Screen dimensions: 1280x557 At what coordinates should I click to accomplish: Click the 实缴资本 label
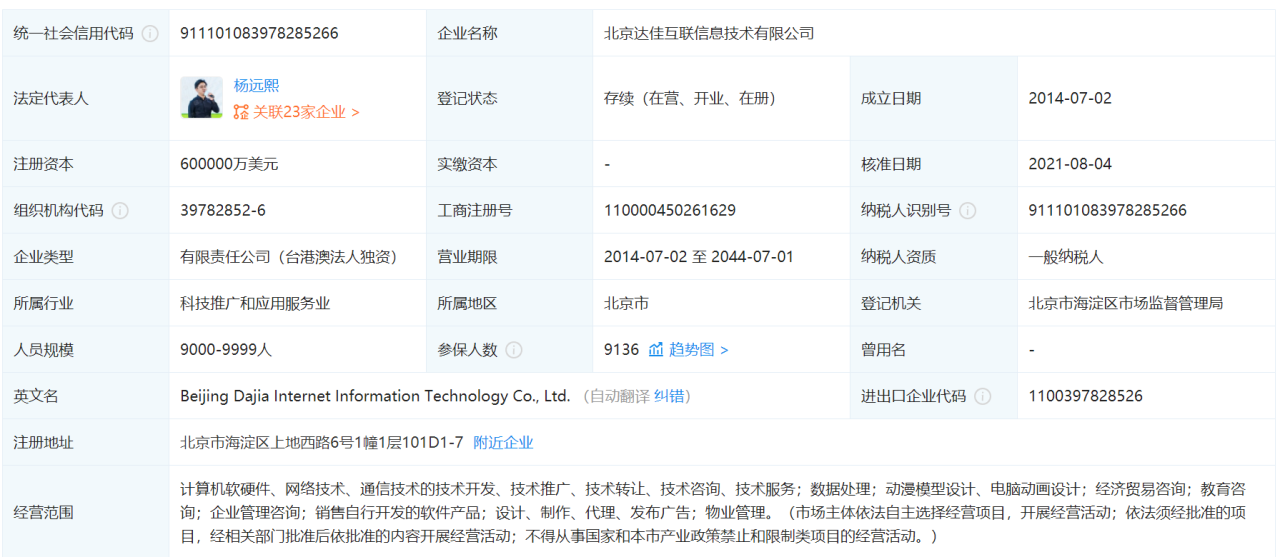(467, 164)
